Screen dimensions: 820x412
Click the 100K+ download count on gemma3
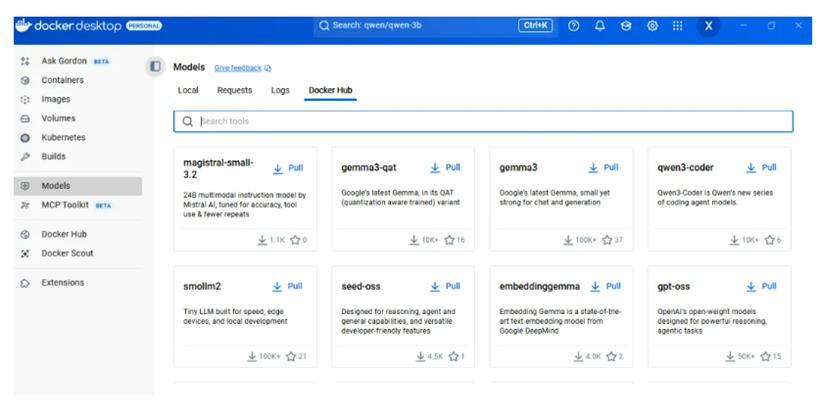tap(579, 240)
